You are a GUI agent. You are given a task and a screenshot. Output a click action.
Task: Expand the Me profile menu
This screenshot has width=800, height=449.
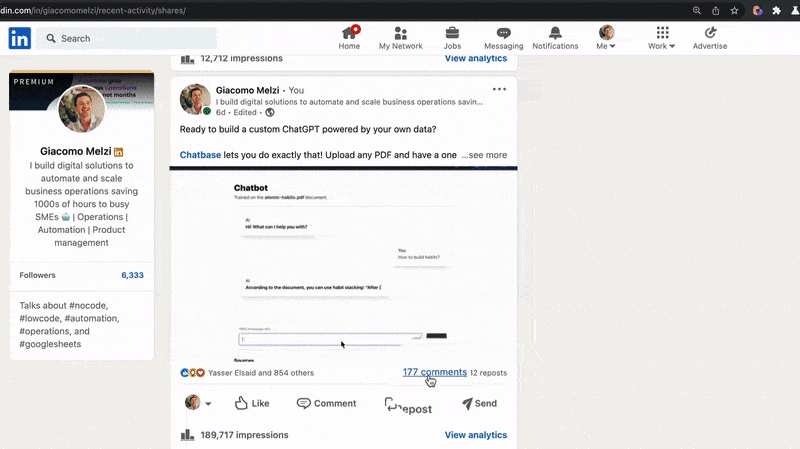click(606, 38)
